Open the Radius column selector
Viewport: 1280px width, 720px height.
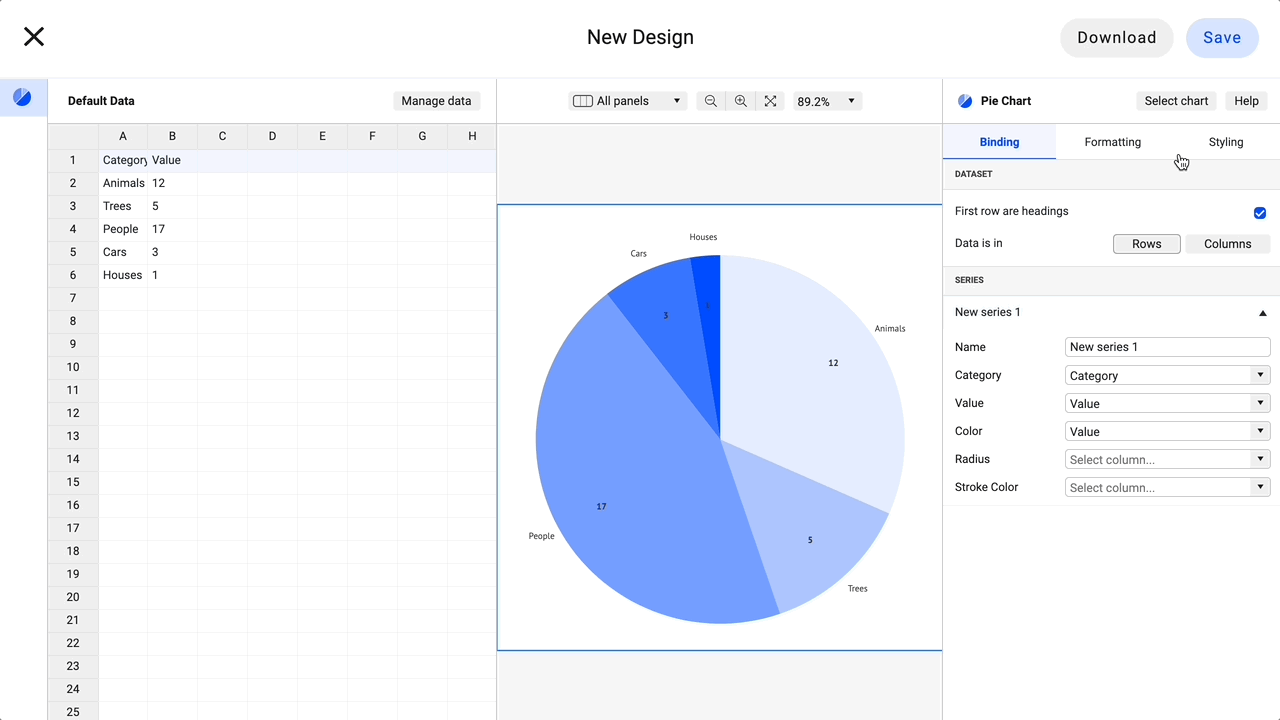[x=1167, y=459]
